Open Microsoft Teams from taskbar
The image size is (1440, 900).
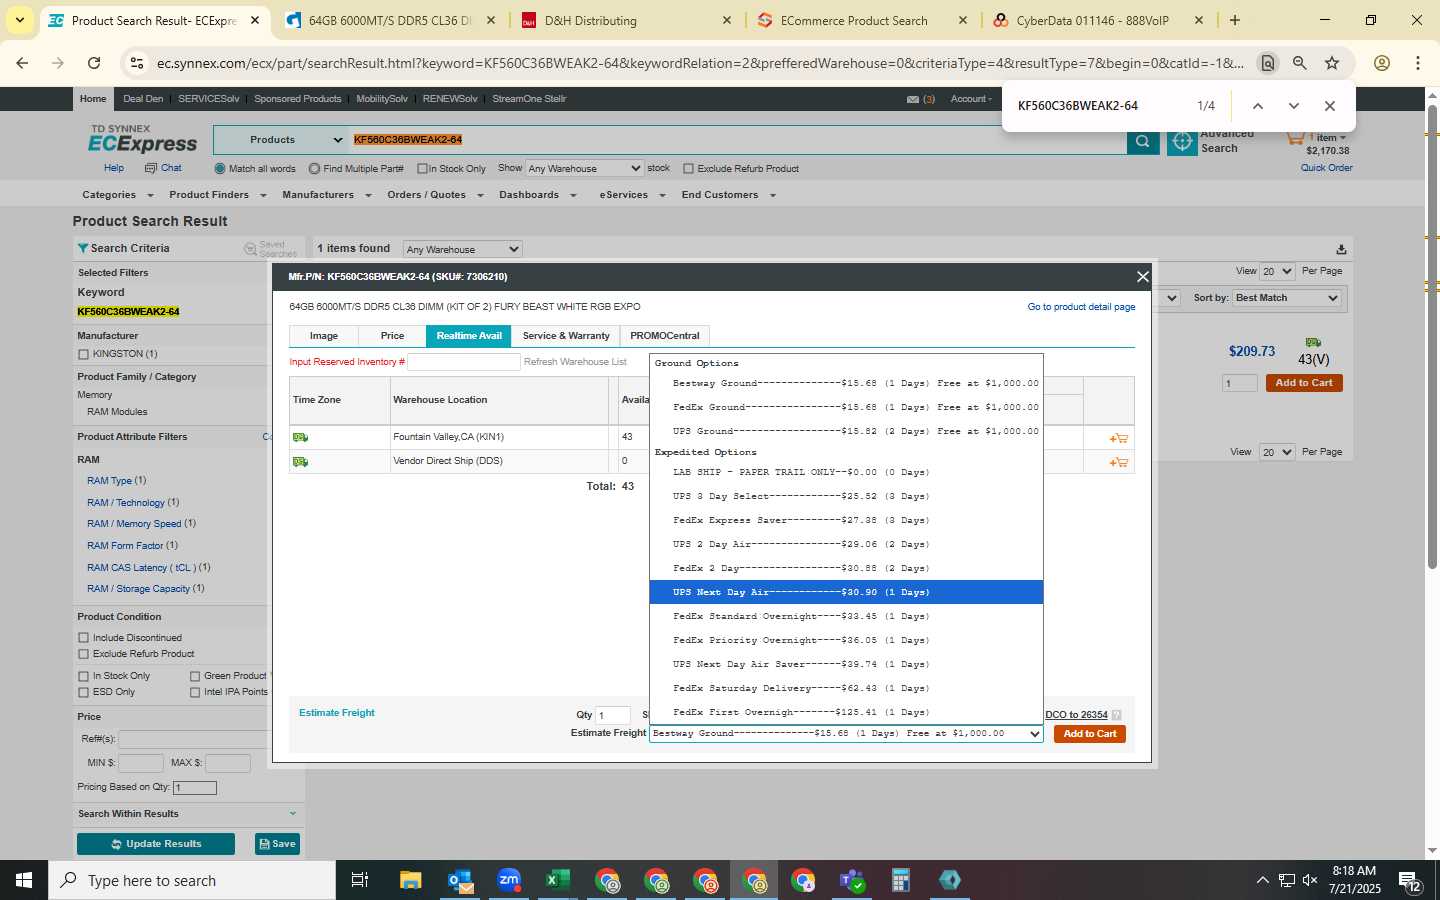point(852,880)
